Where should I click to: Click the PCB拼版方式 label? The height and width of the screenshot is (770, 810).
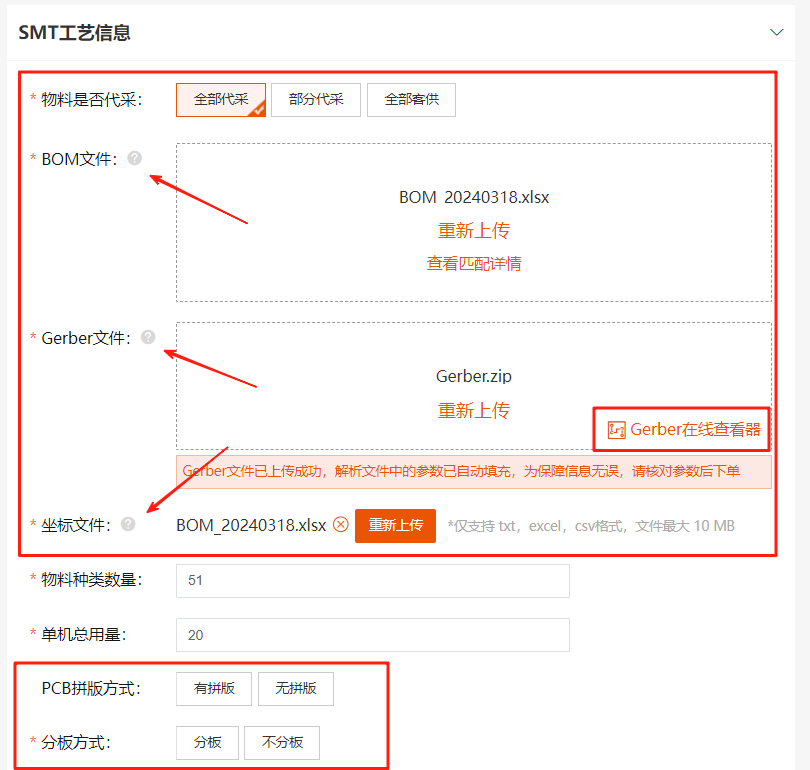pyautogui.click(x=91, y=688)
